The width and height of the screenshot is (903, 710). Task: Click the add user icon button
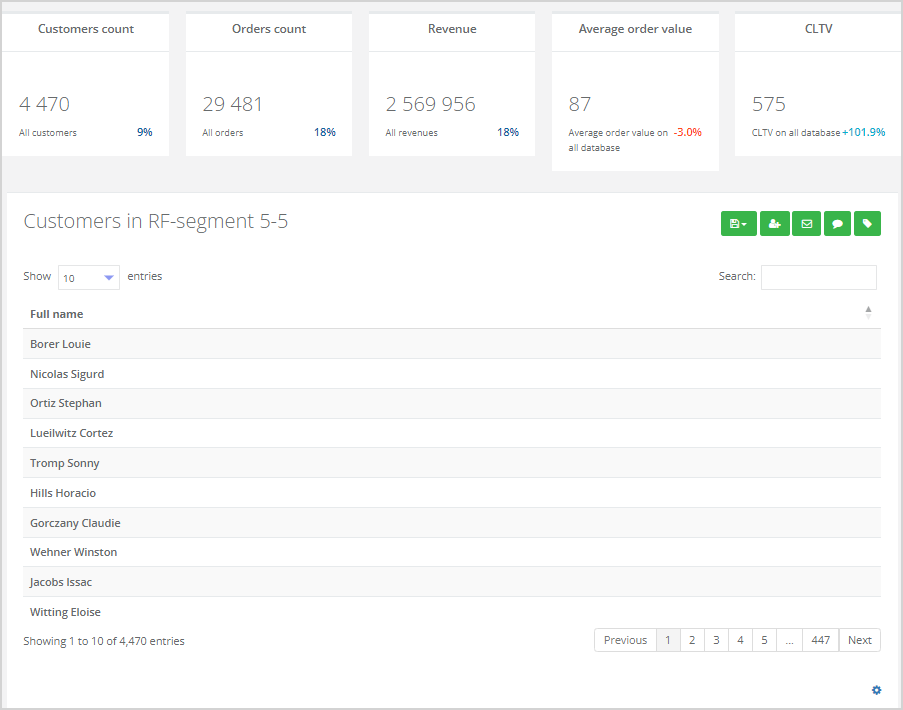click(x=774, y=224)
